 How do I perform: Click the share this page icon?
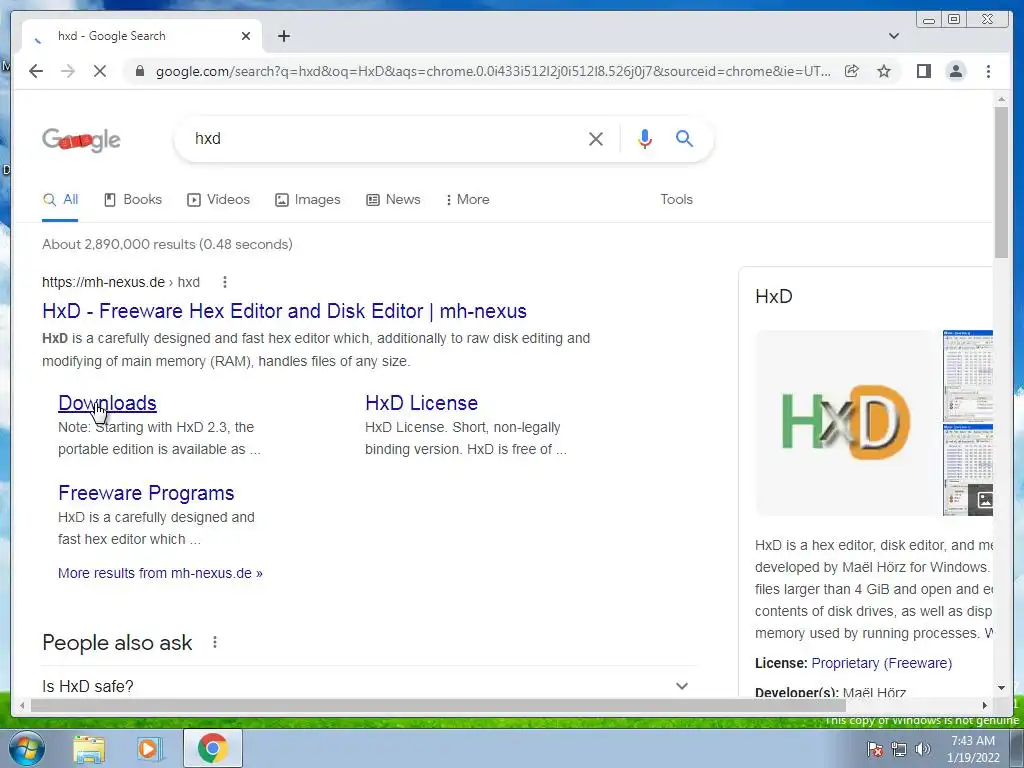point(851,71)
